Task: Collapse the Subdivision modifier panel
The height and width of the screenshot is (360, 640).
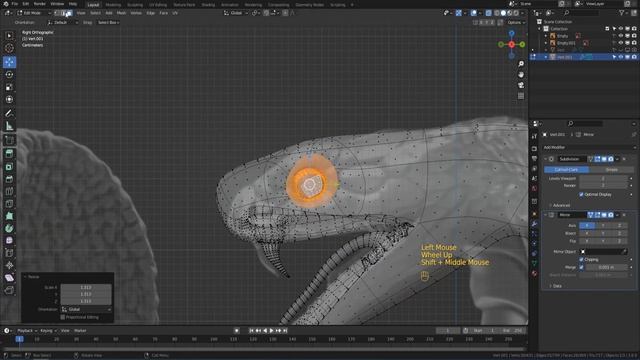Action: click(546, 159)
